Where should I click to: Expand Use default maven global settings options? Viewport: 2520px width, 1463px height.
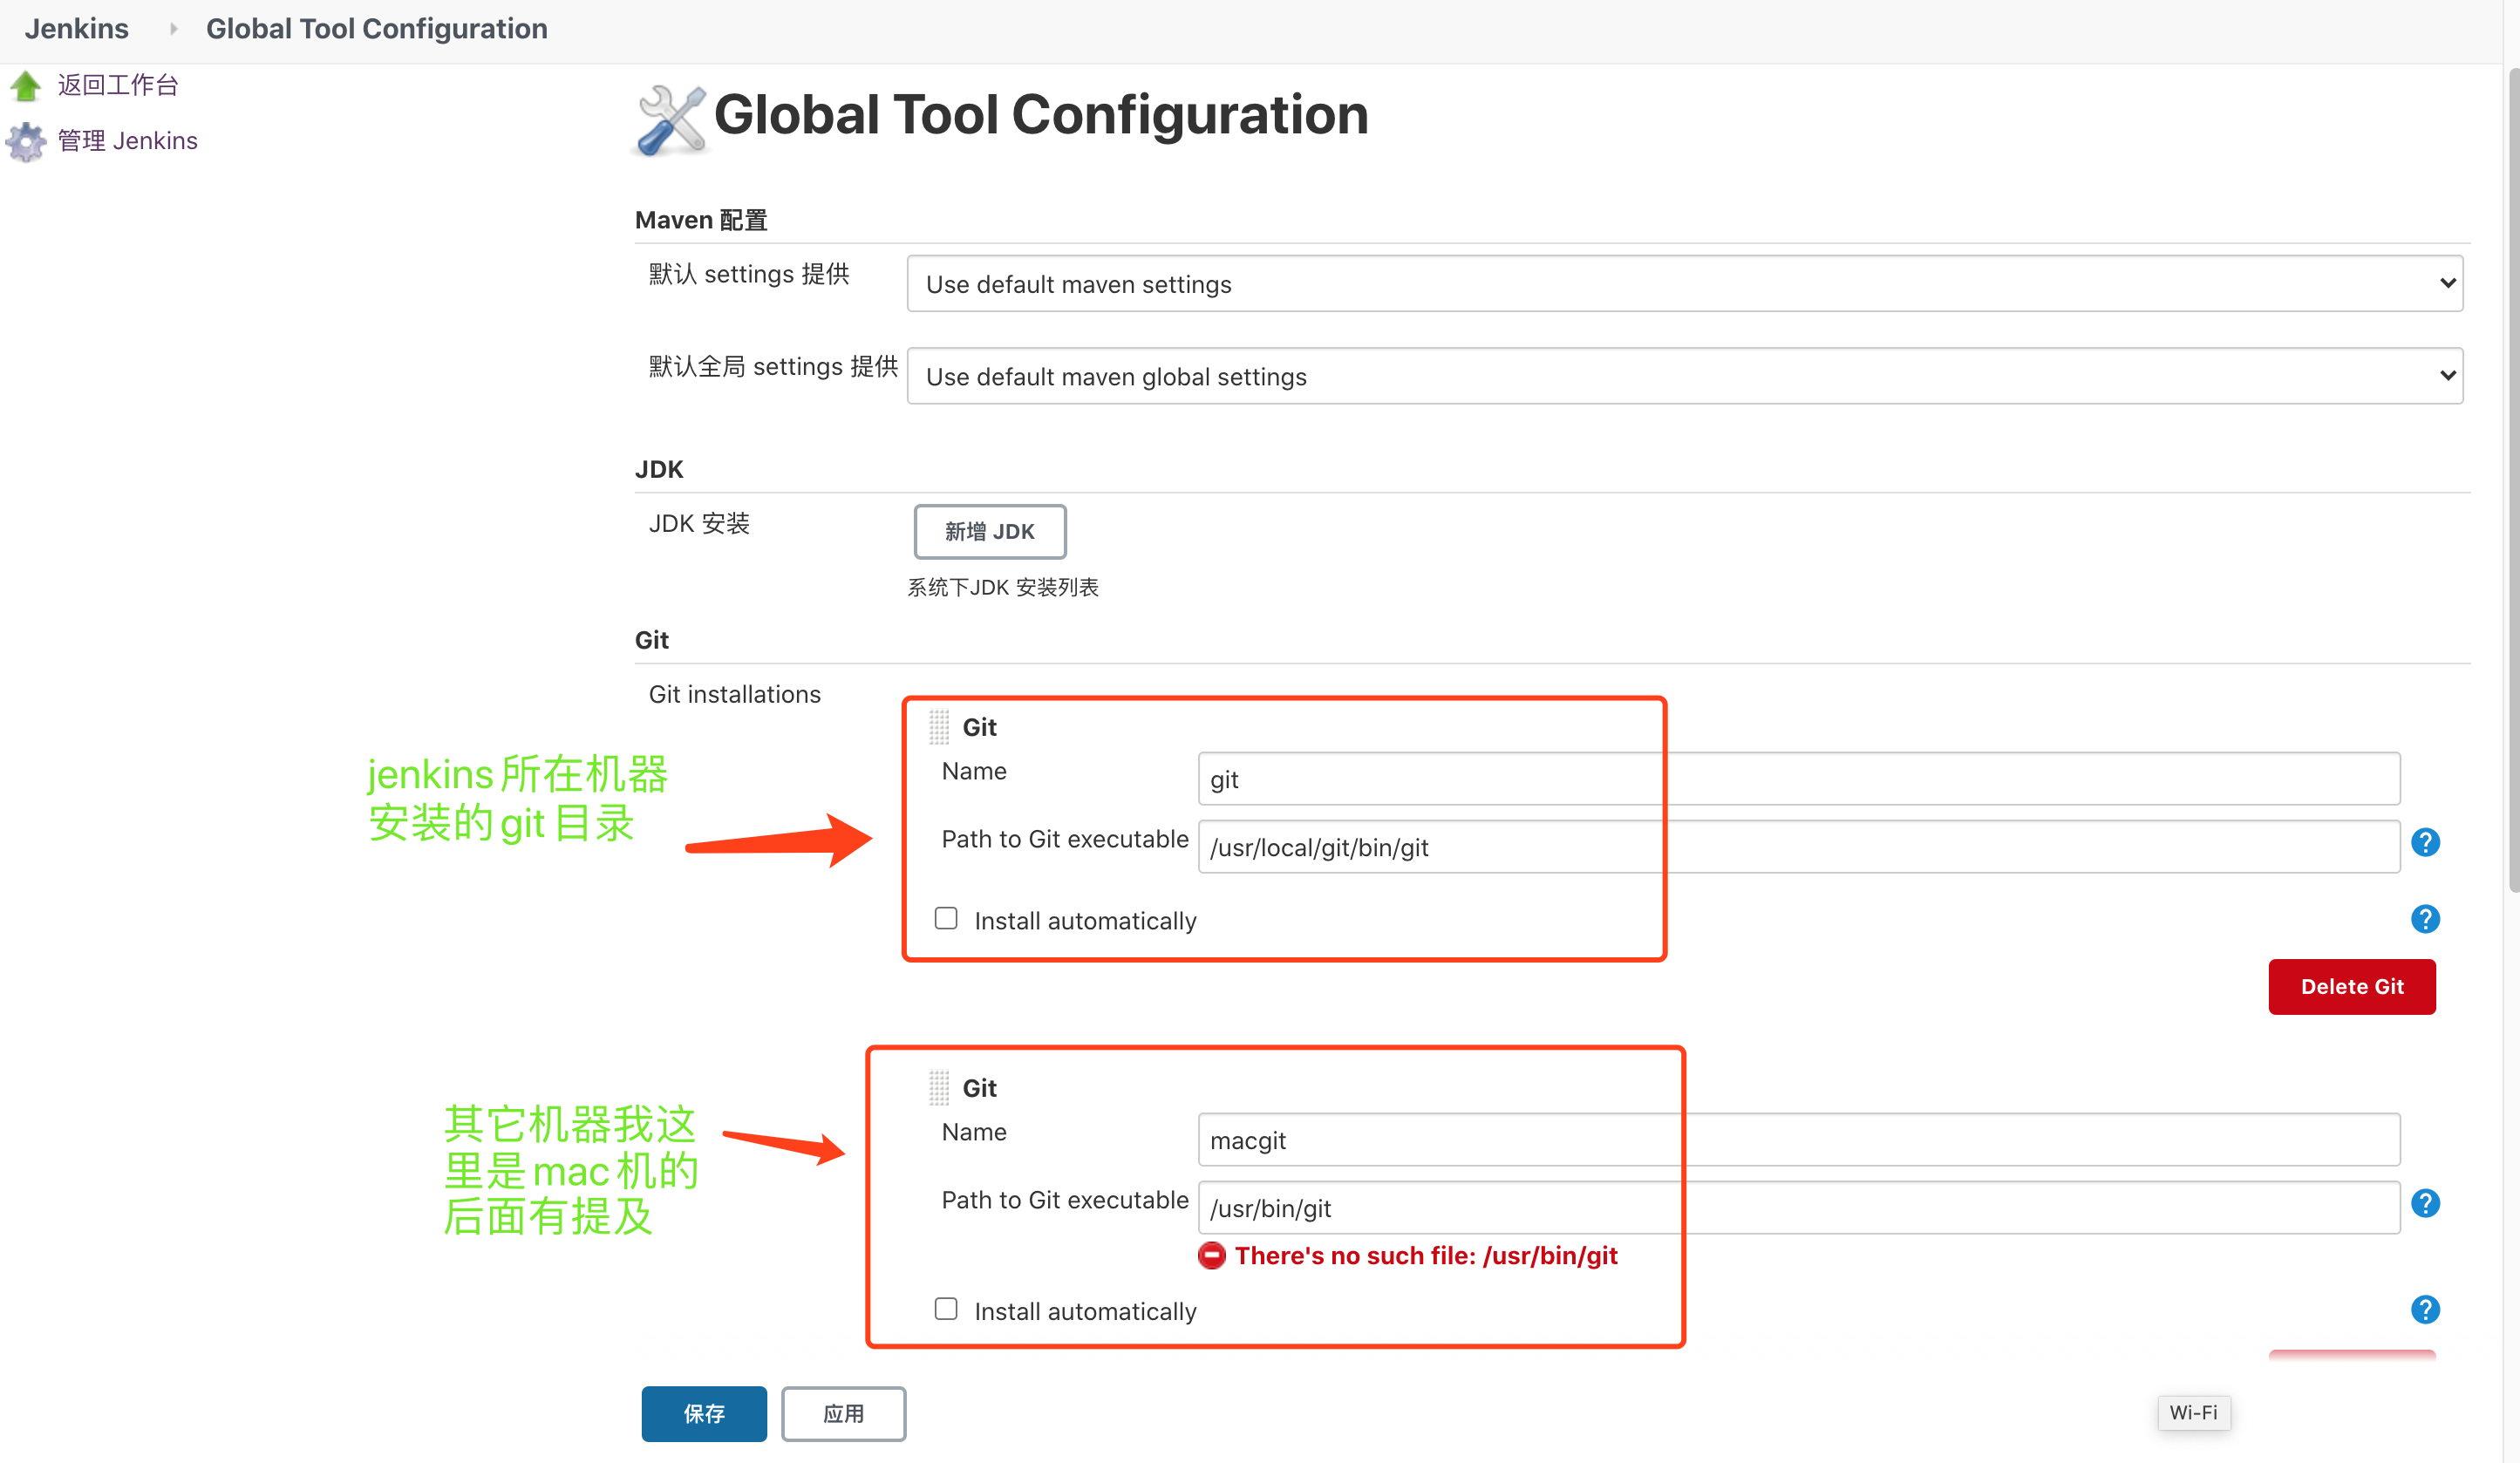tap(2445, 376)
